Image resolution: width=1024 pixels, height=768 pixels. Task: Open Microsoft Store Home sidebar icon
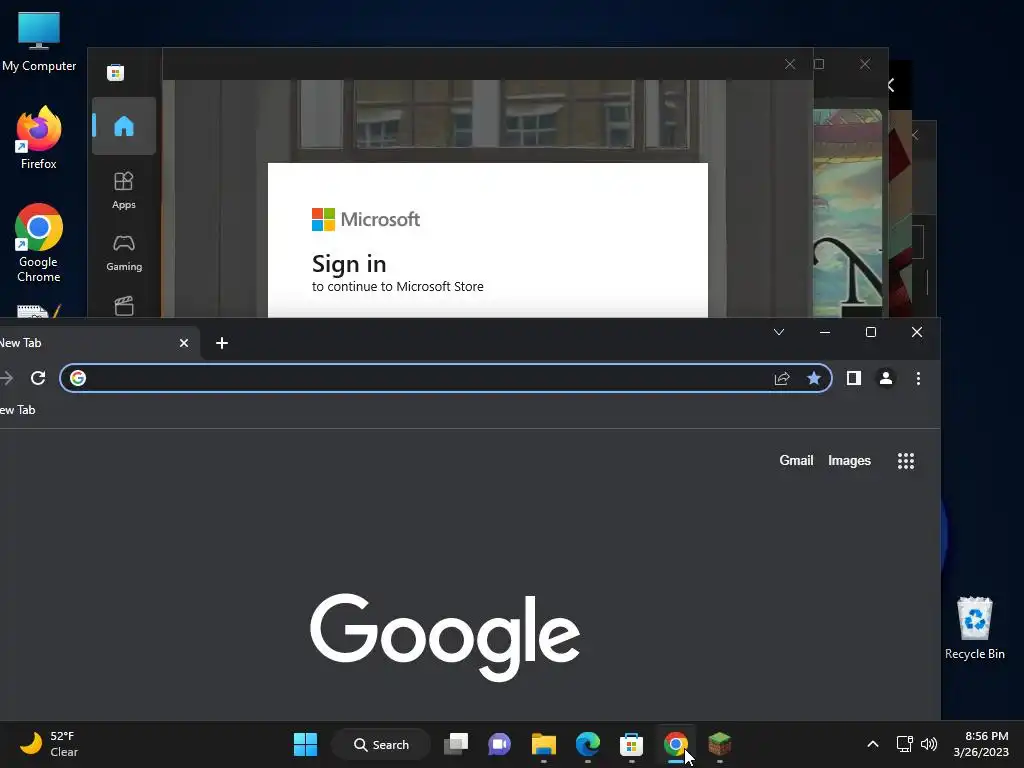pyautogui.click(x=123, y=125)
